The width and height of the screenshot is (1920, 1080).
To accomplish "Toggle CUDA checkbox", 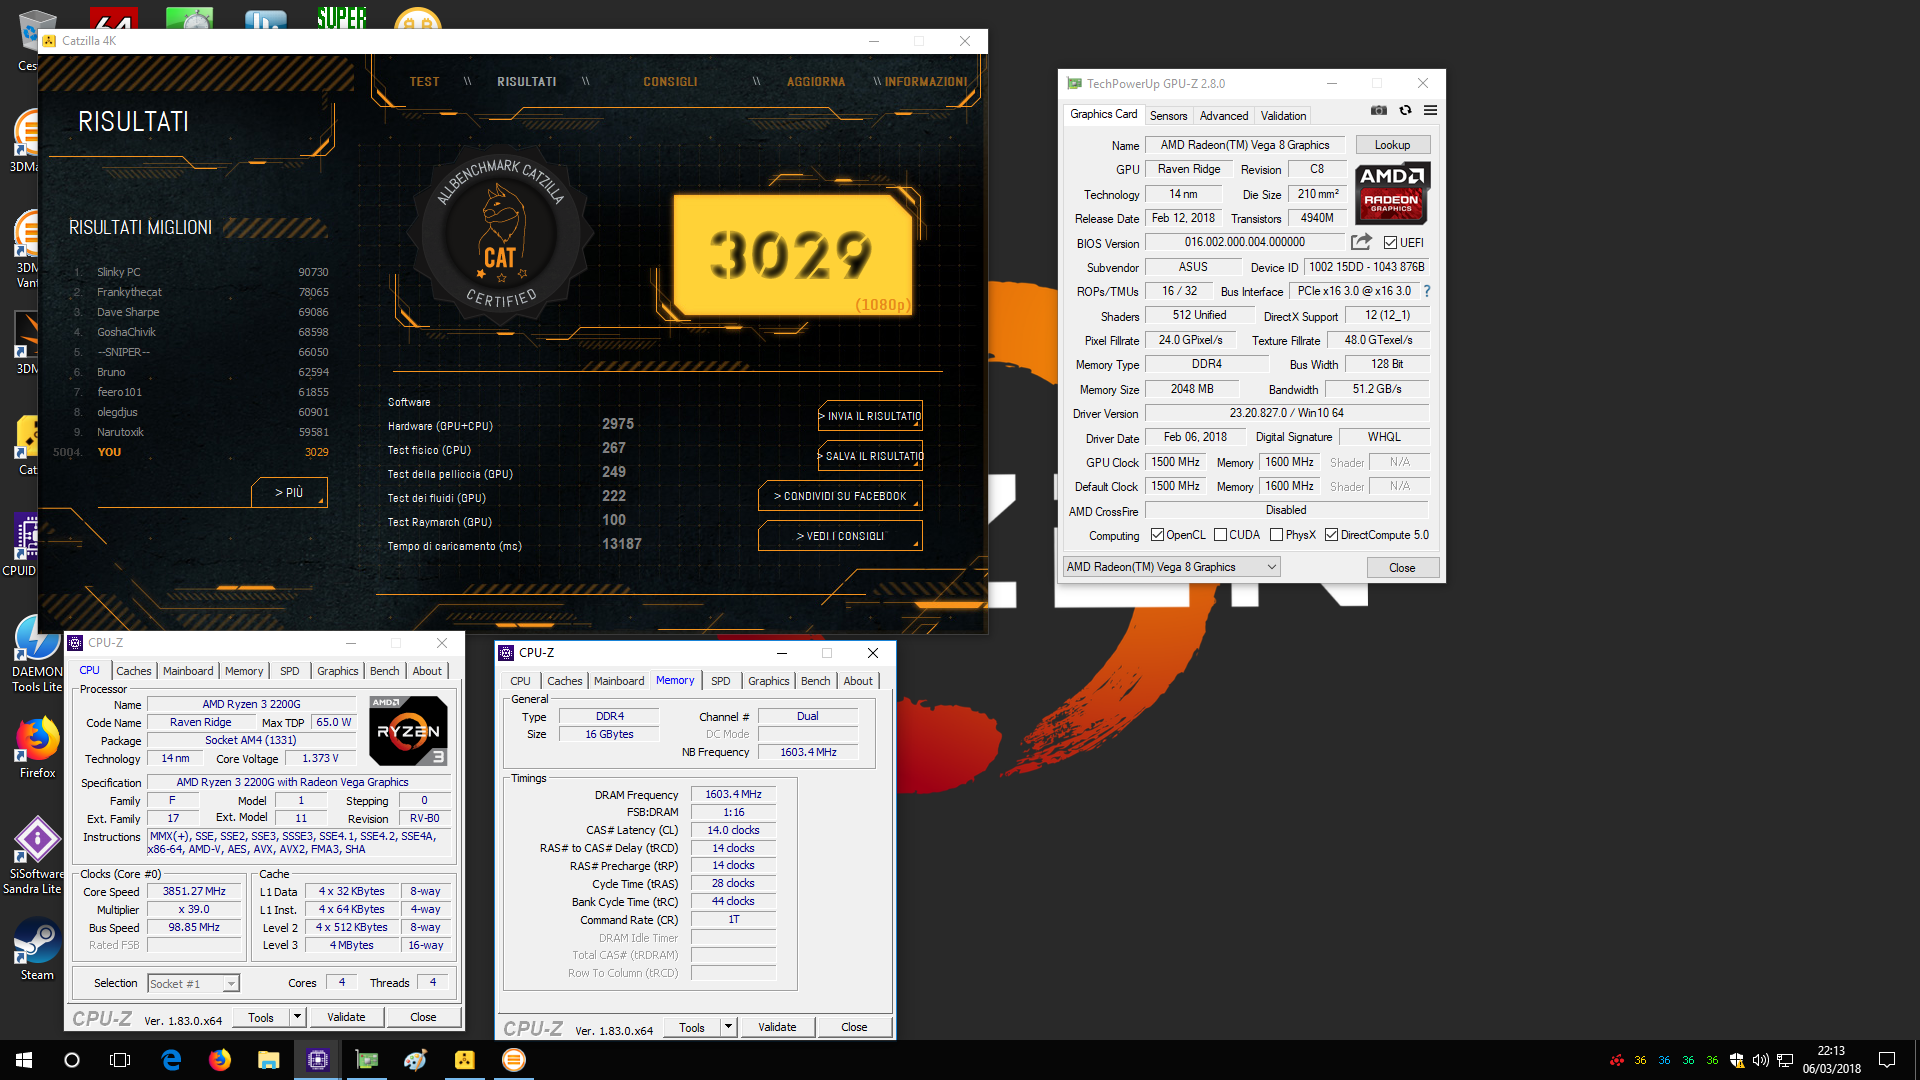I will point(1220,535).
